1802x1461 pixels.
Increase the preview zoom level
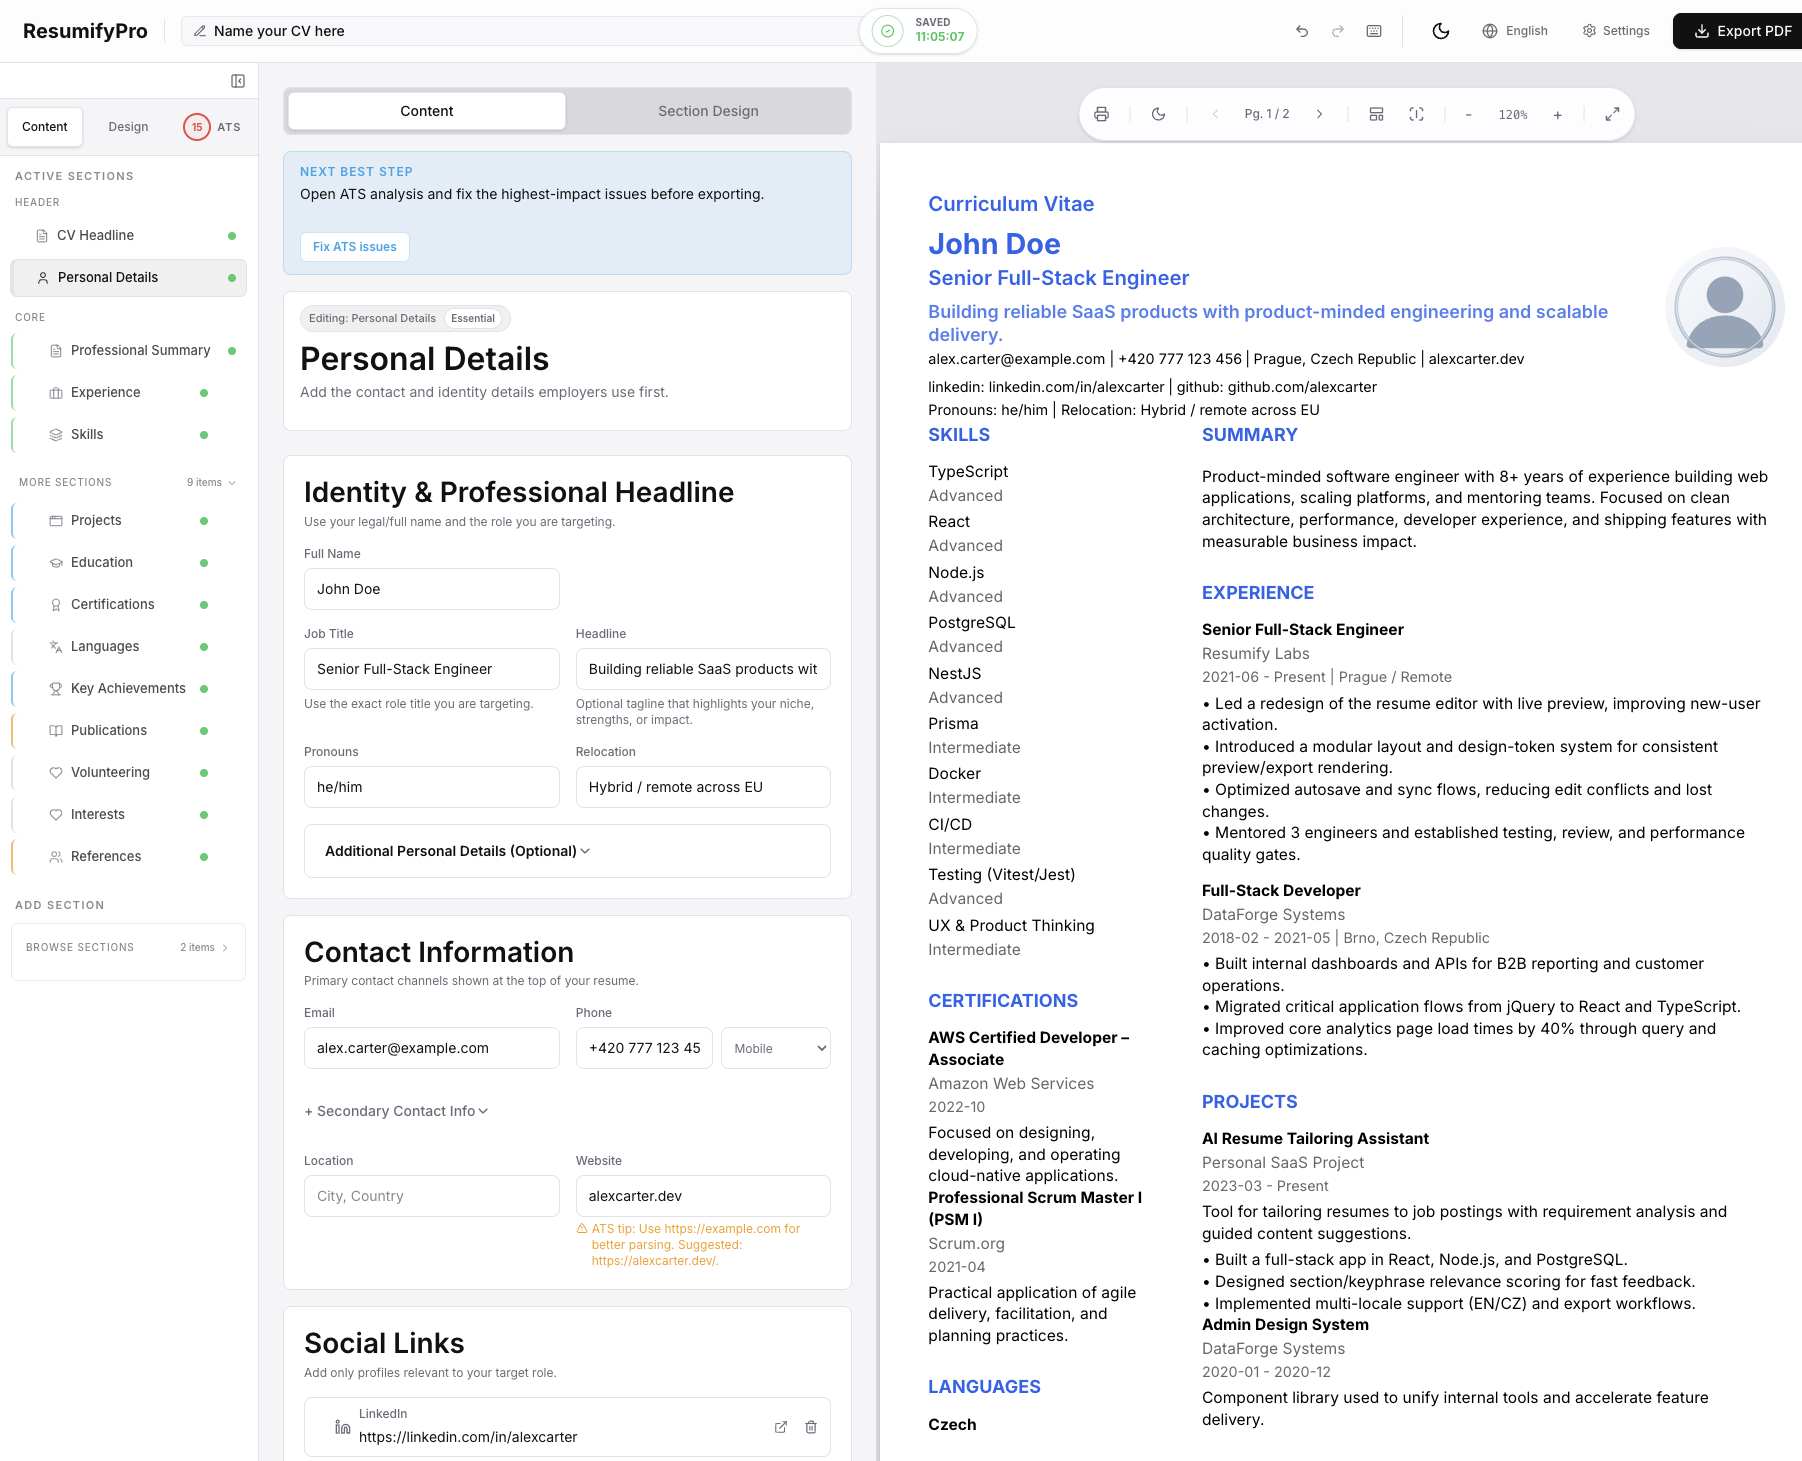1557,114
